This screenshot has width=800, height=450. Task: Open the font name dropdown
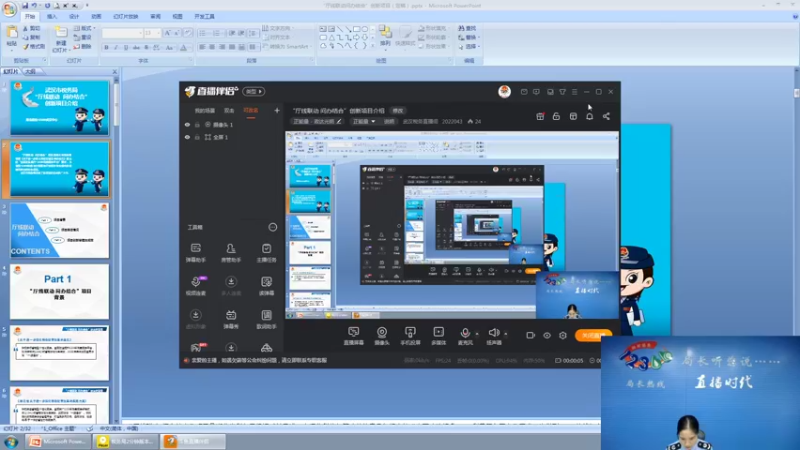[140, 33]
